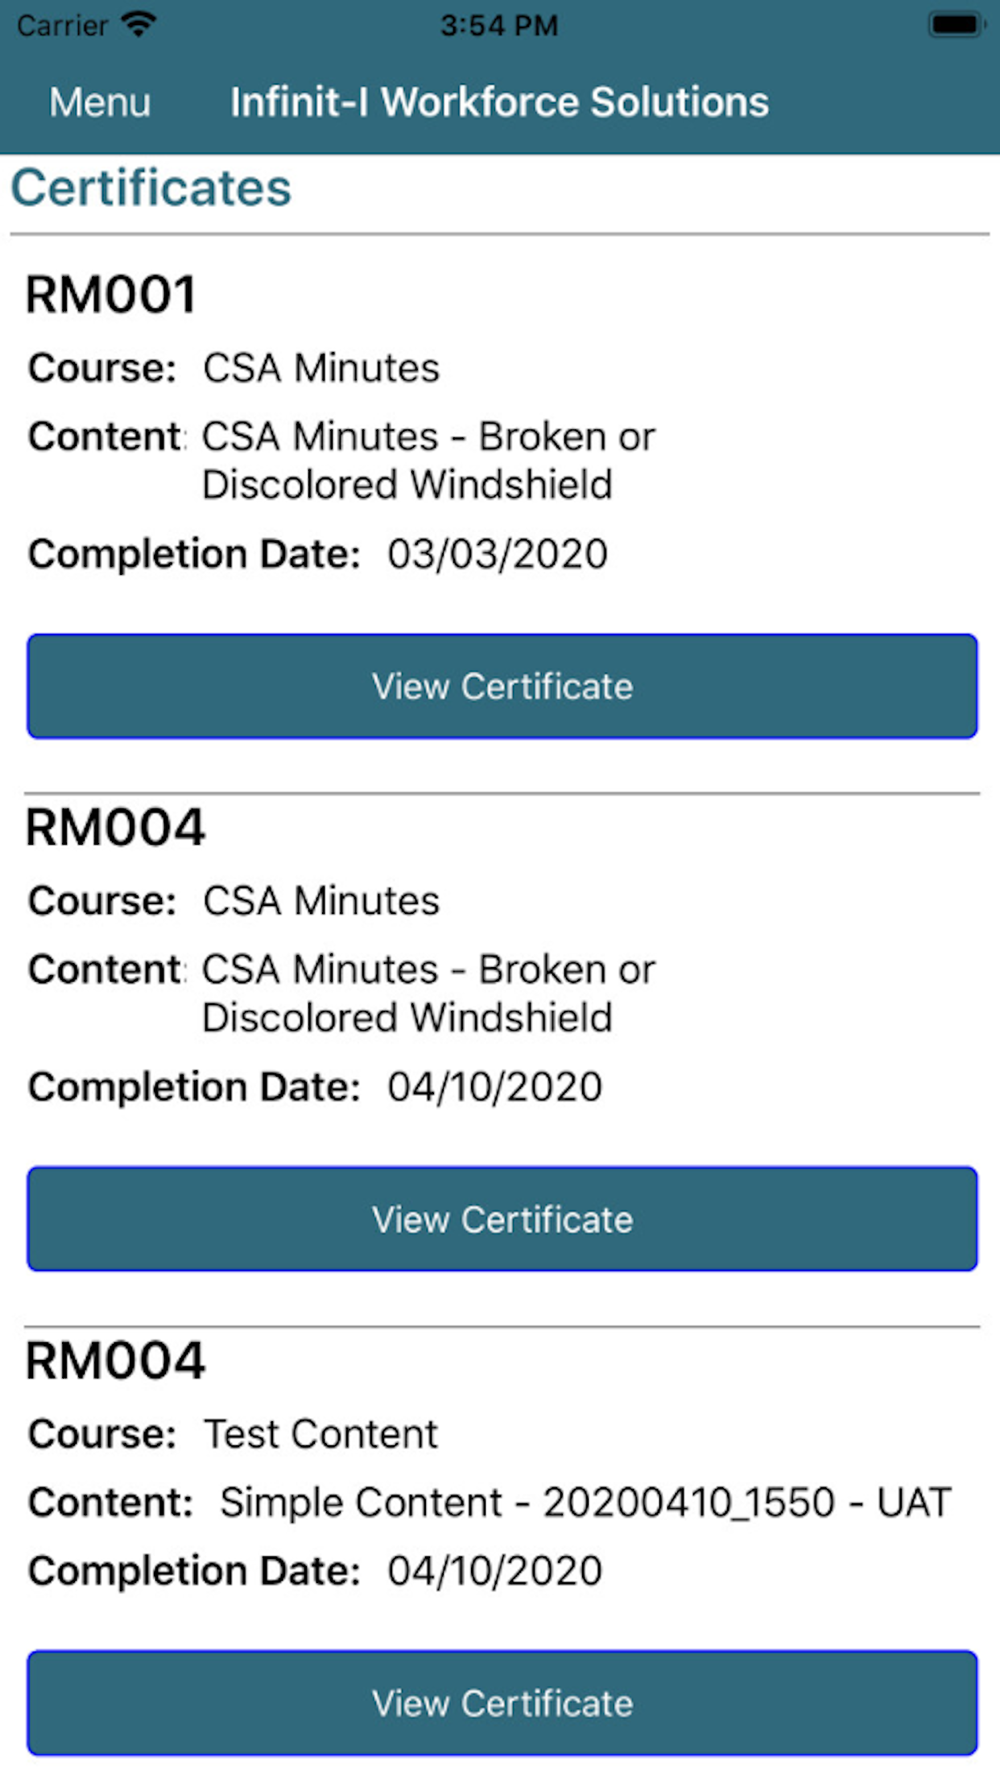Tap Simple Content - 20200410_1550 - UAT text

click(x=585, y=1502)
